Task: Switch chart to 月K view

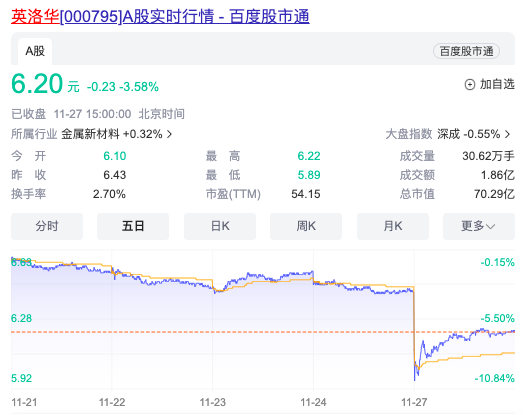Action: click(393, 226)
